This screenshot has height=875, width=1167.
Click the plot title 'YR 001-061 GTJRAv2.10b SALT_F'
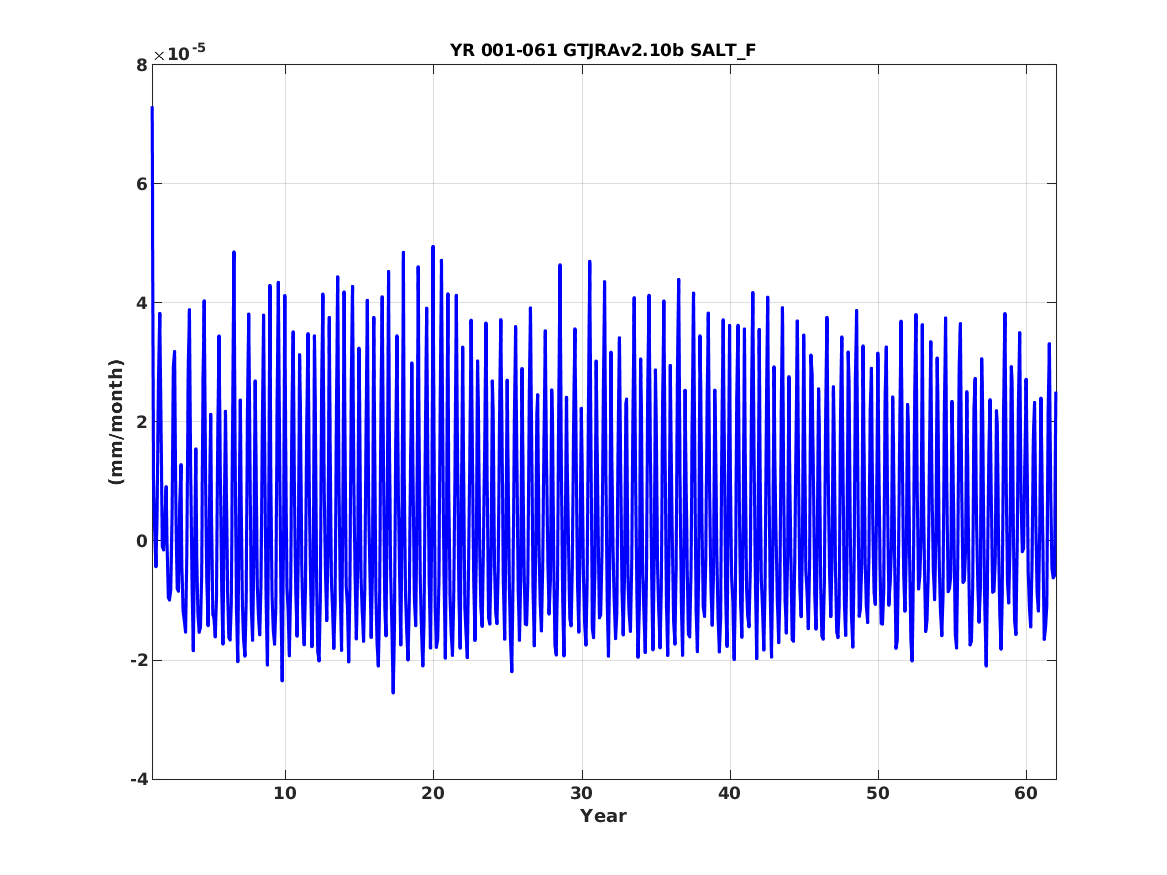[x=603, y=50]
